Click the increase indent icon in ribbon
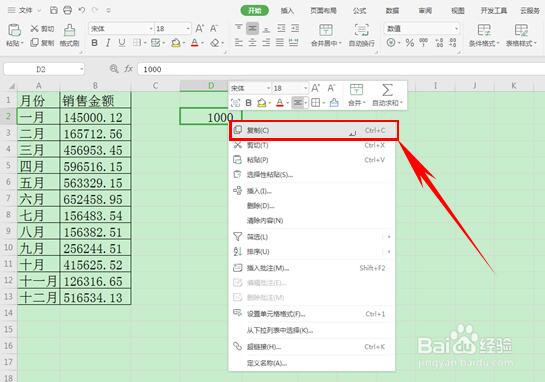The height and width of the screenshot is (382, 545). pos(295,28)
